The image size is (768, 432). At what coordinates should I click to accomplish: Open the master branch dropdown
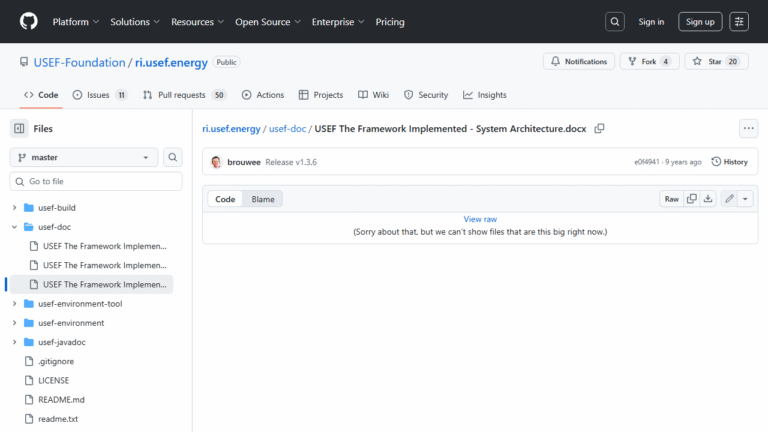point(84,157)
